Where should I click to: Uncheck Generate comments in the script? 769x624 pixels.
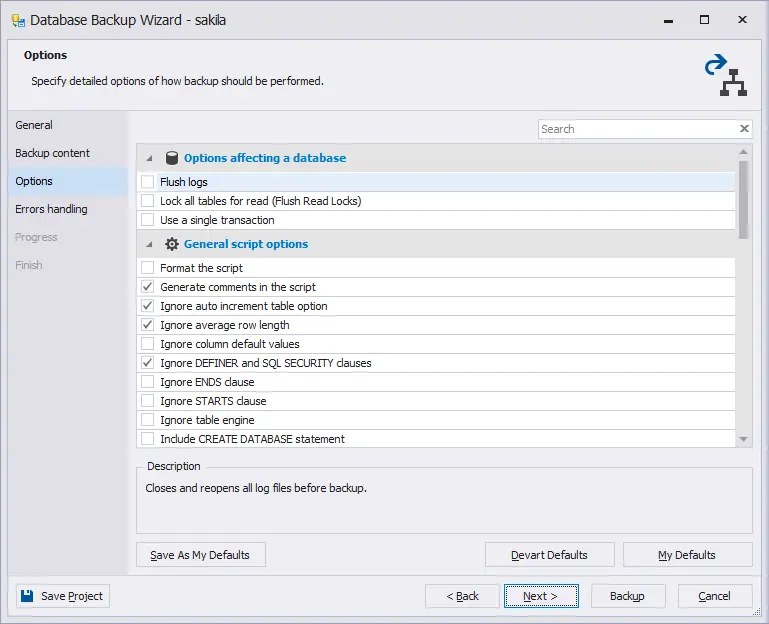147,286
